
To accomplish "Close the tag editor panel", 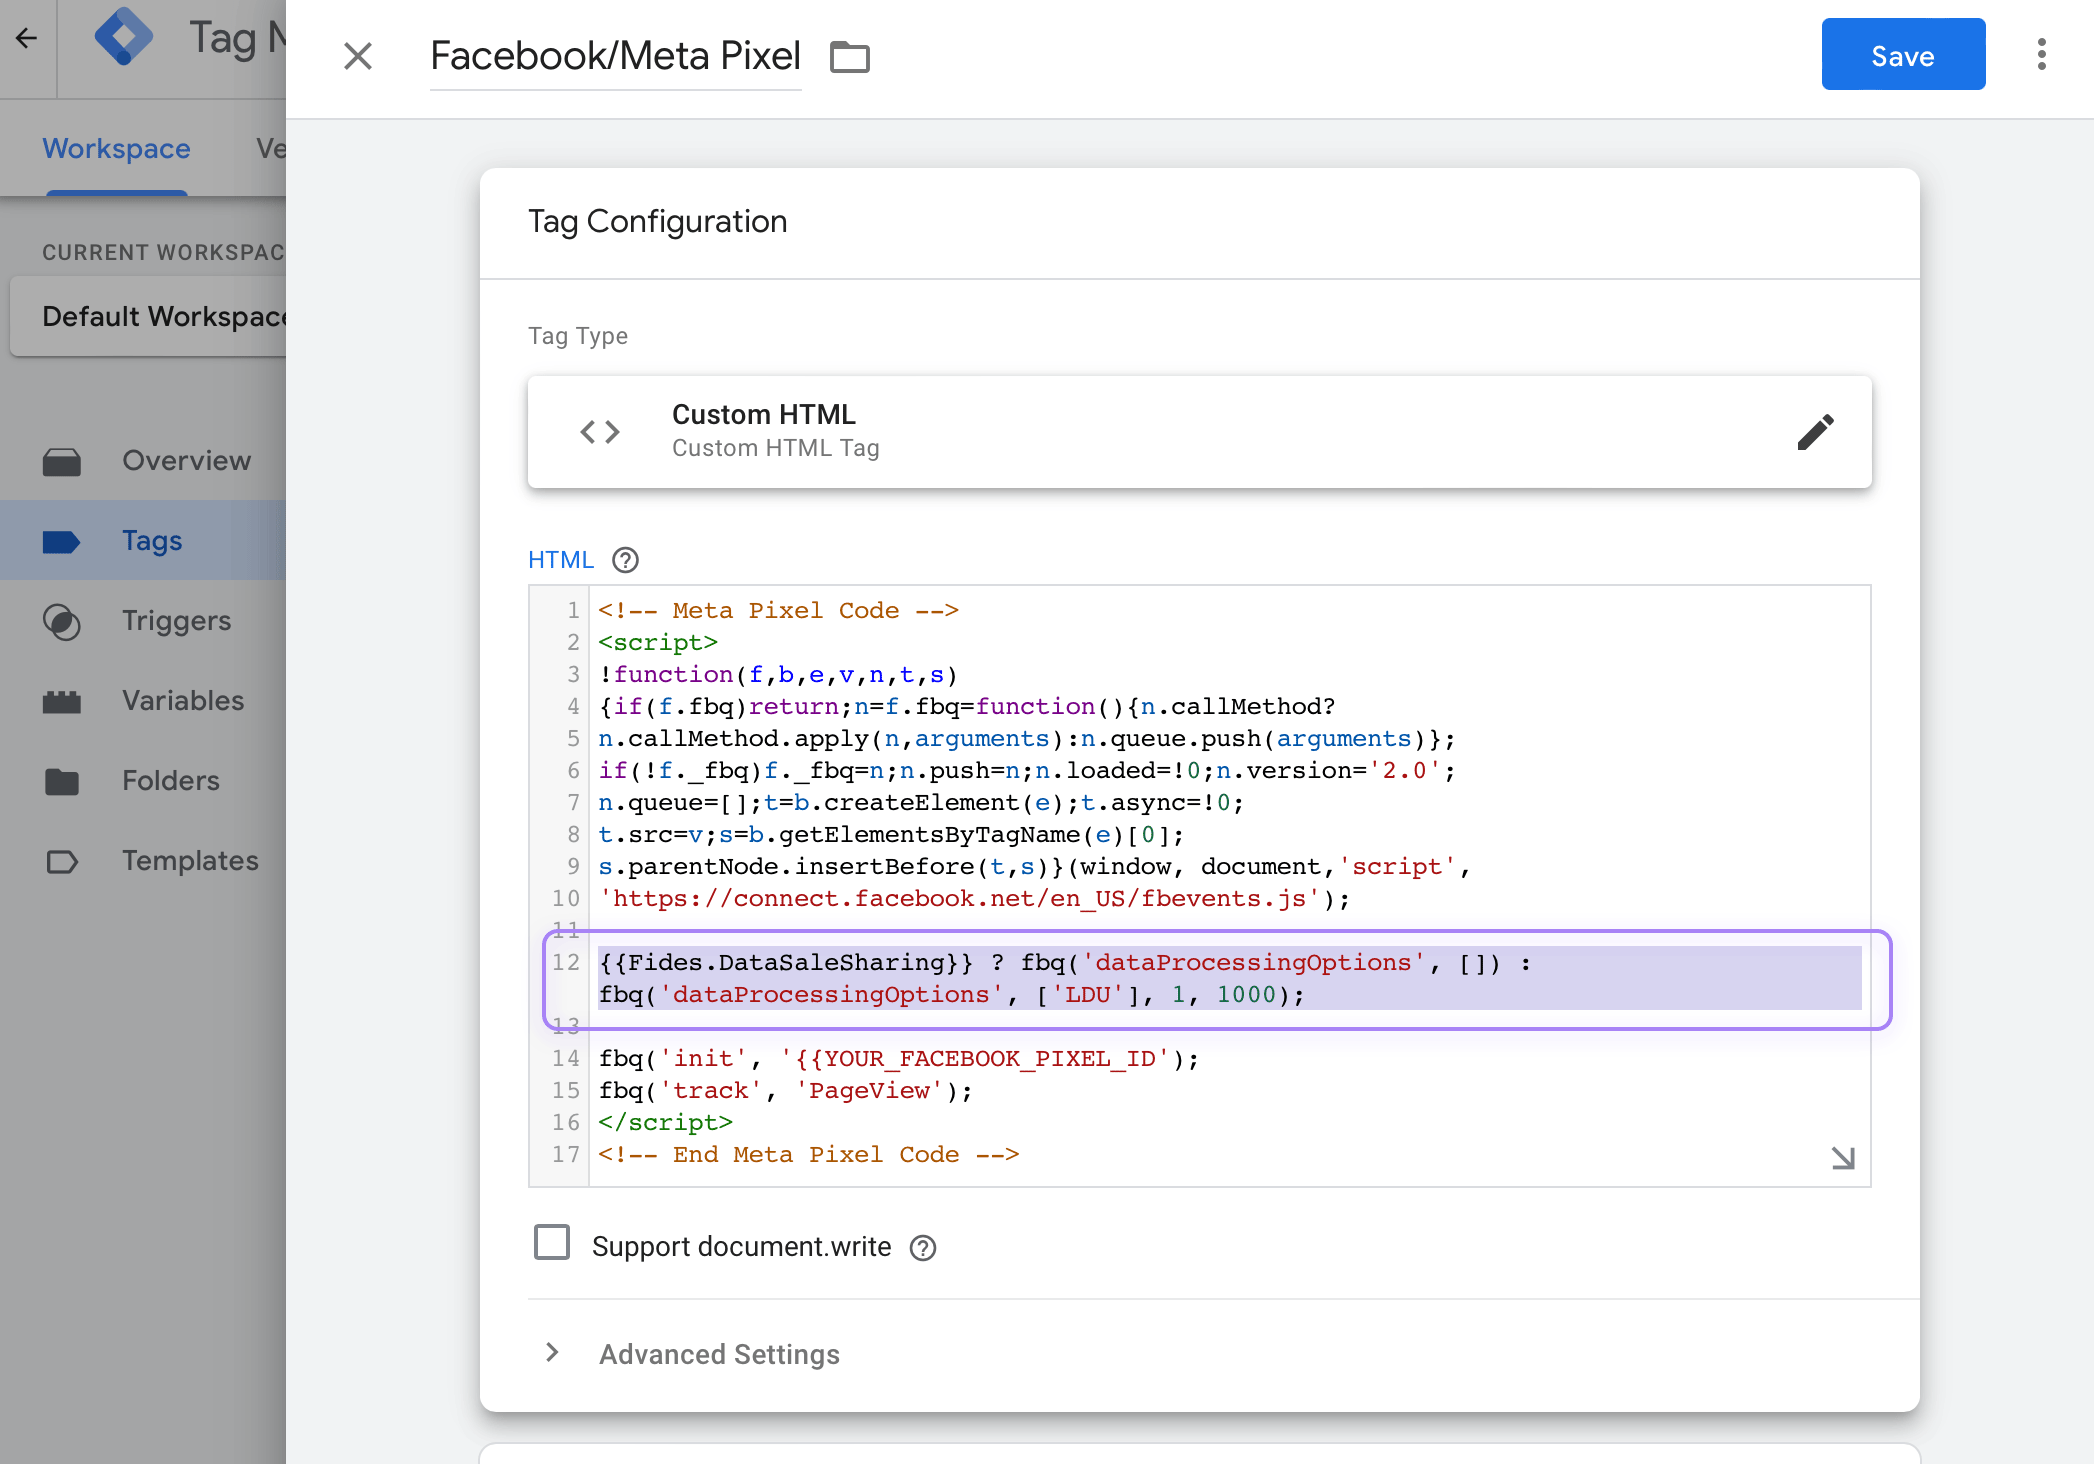I will point(358,56).
